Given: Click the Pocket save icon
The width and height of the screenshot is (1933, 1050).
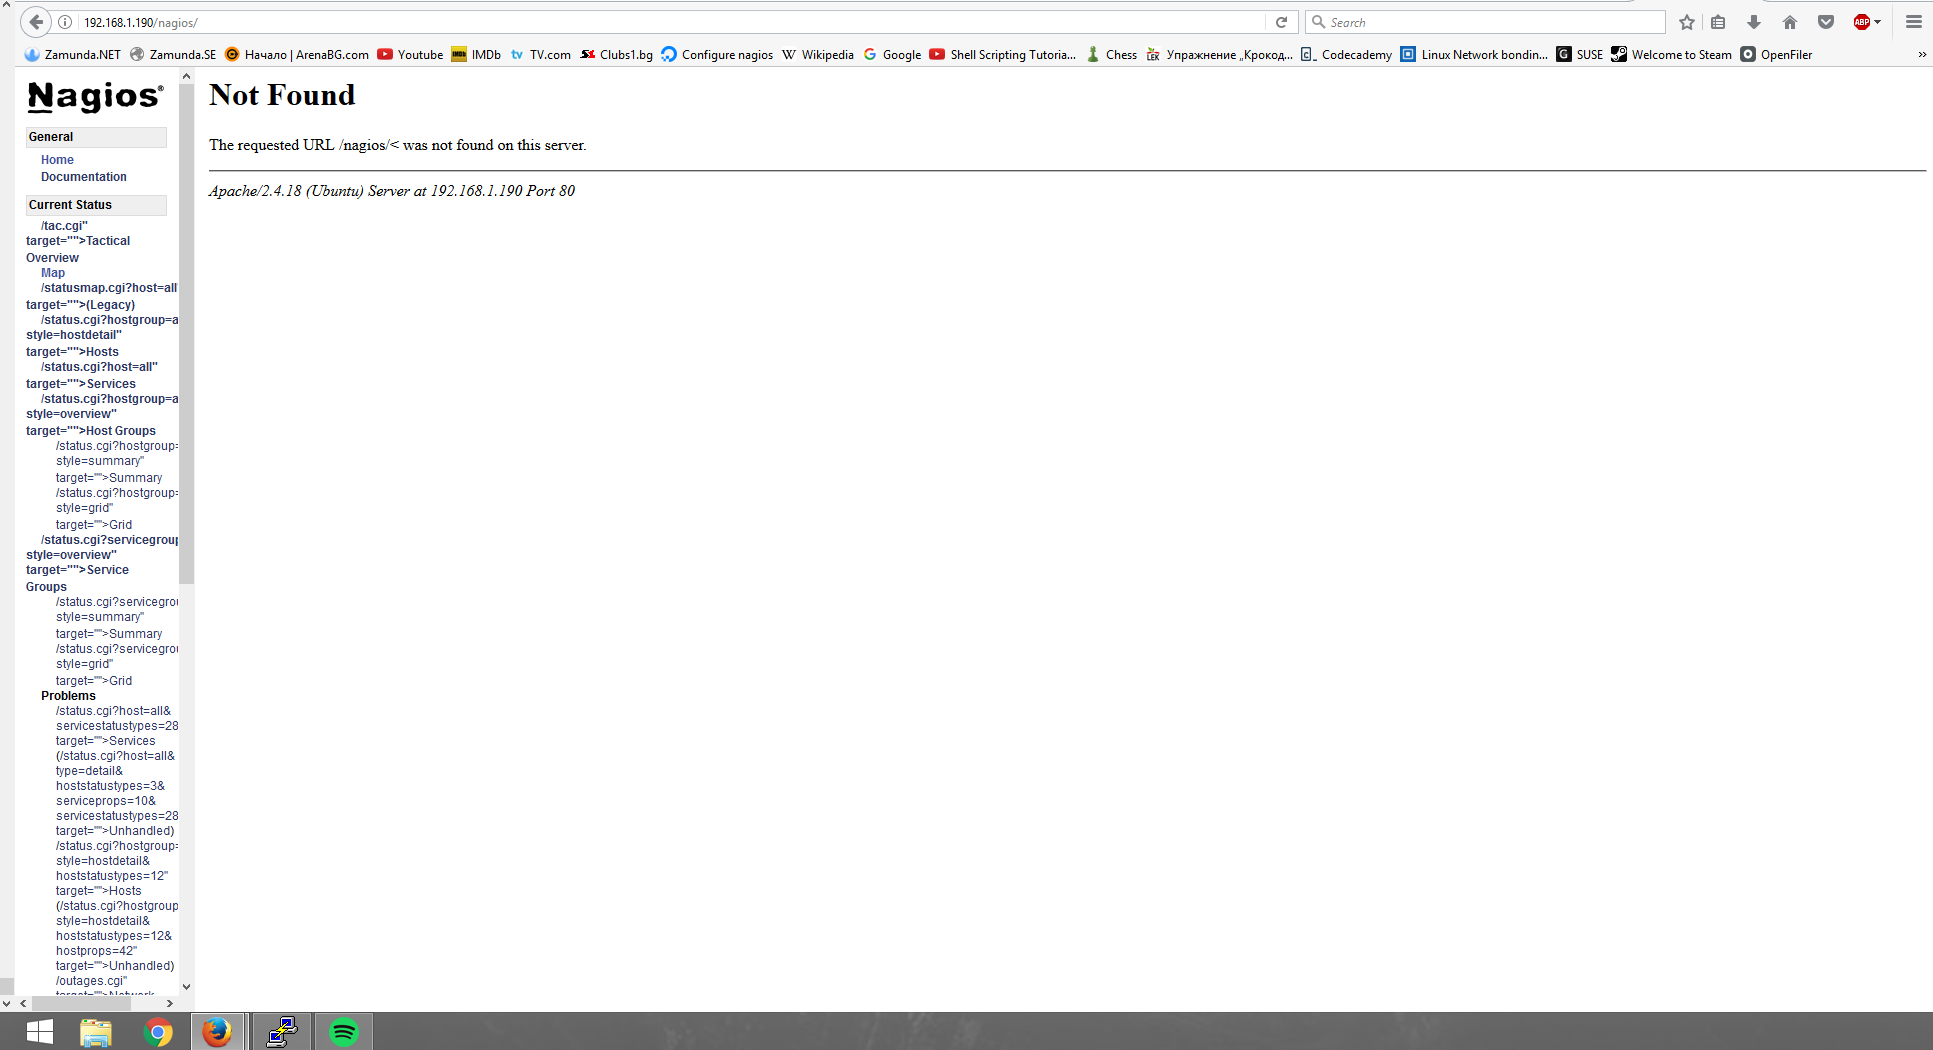Looking at the screenshot, I should (1826, 22).
